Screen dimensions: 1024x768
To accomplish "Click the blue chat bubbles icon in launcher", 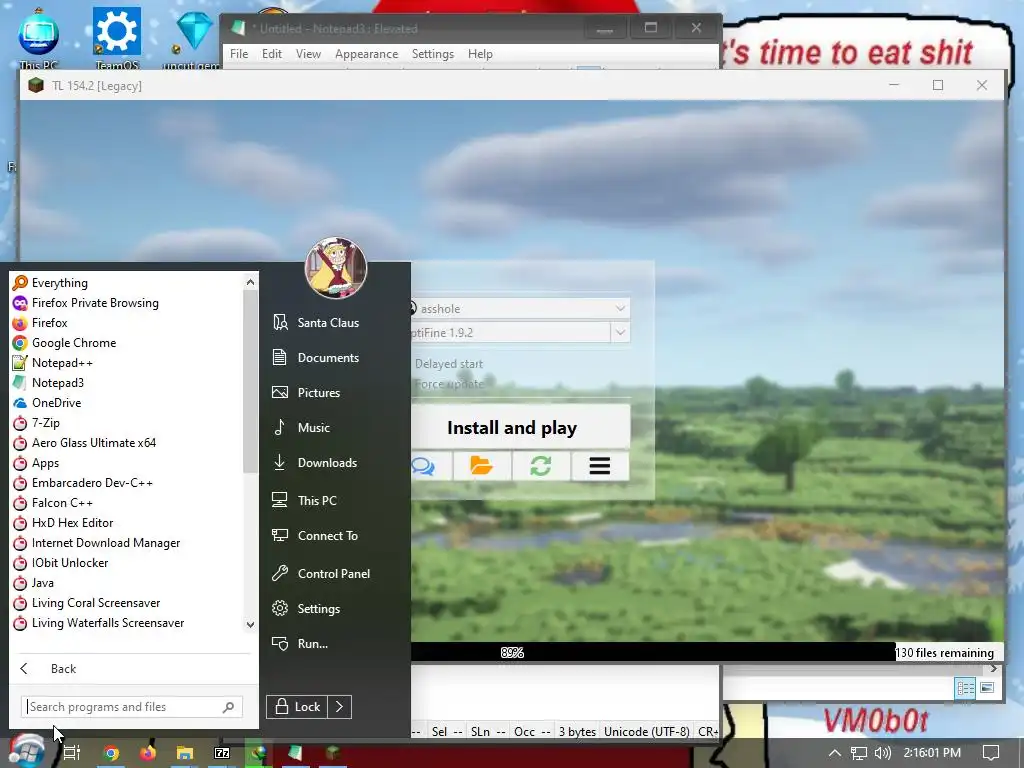I will point(424,466).
